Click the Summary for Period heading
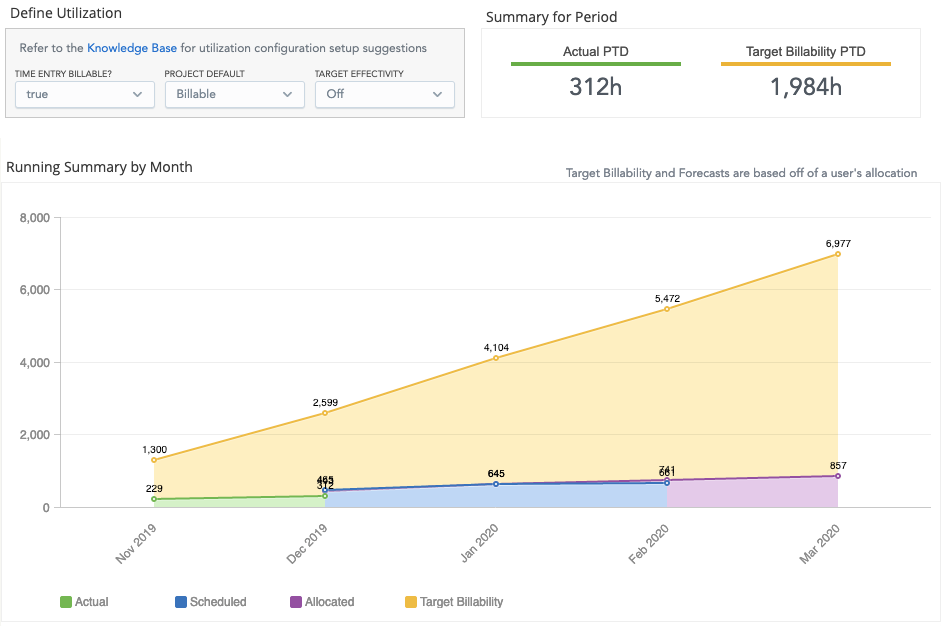Screen dimensions: 941x626 coord(551,17)
